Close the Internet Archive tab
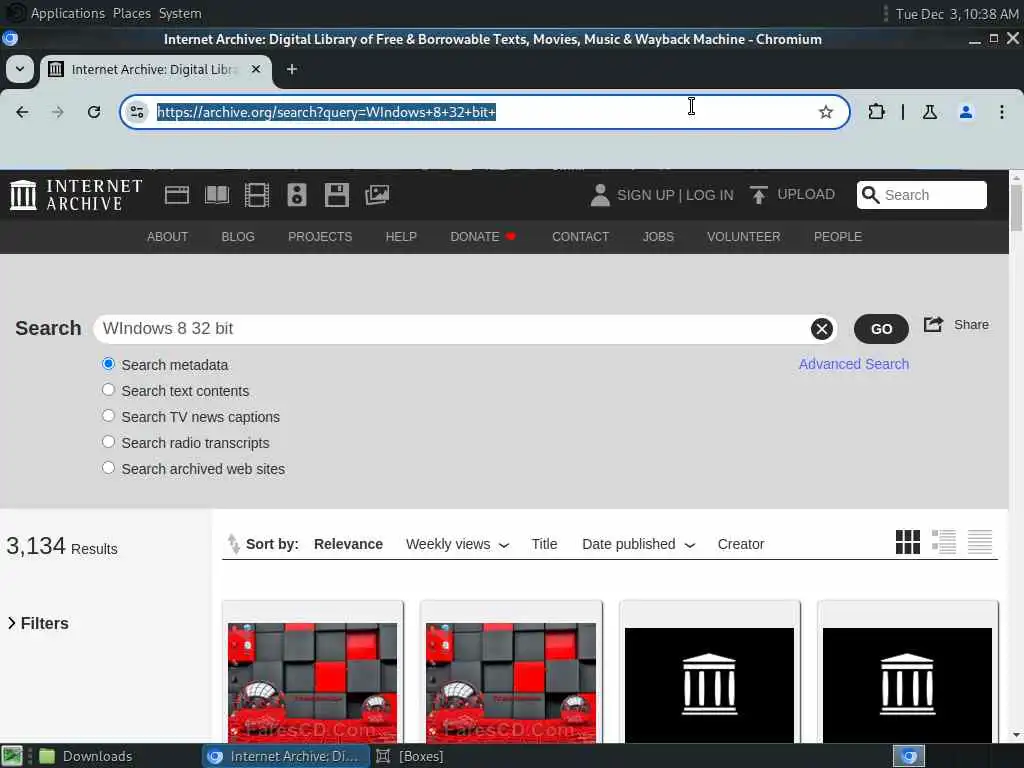 tap(256, 69)
